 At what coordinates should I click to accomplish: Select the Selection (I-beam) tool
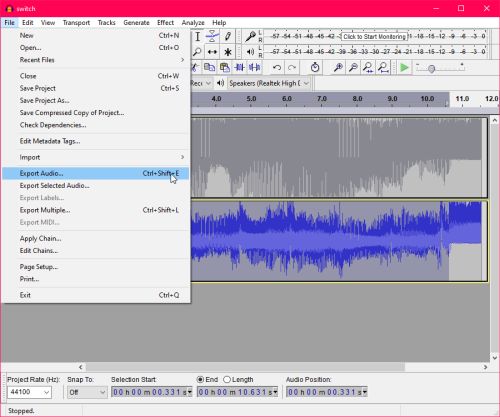point(198,36)
